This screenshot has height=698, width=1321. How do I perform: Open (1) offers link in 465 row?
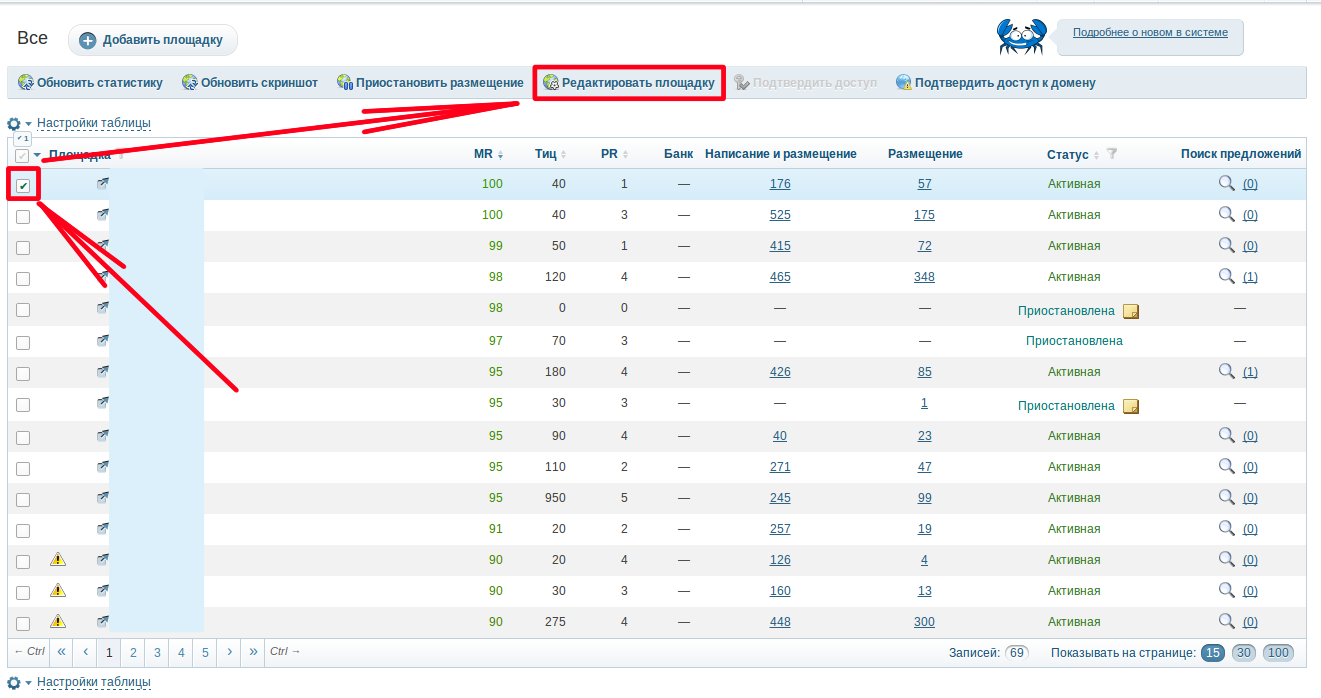click(x=1250, y=277)
